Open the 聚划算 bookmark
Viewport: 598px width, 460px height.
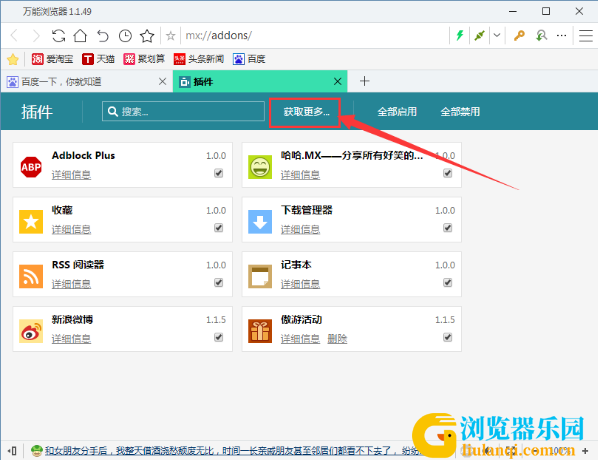point(144,59)
